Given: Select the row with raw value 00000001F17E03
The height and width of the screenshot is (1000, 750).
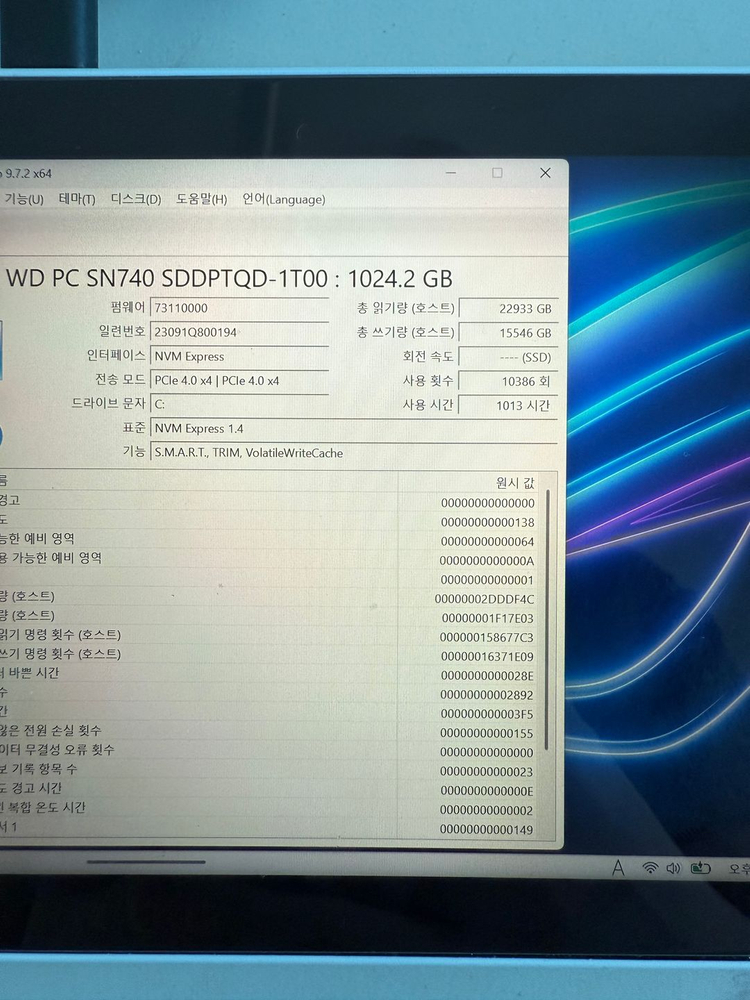Looking at the screenshot, I should click(x=270, y=618).
